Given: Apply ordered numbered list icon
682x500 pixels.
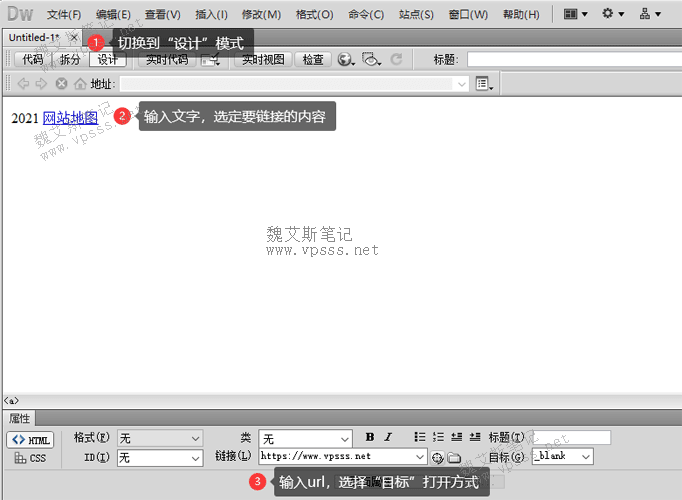Looking at the screenshot, I should click(x=438, y=438).
